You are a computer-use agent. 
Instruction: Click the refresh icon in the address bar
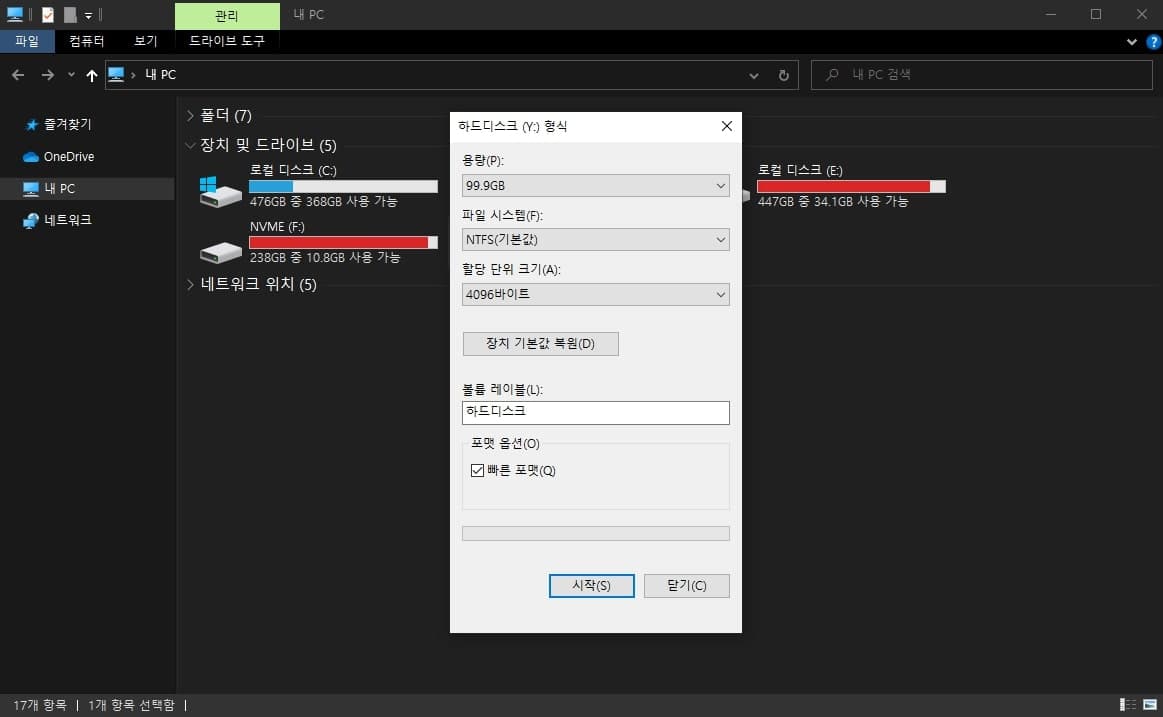tap(783, 74)
